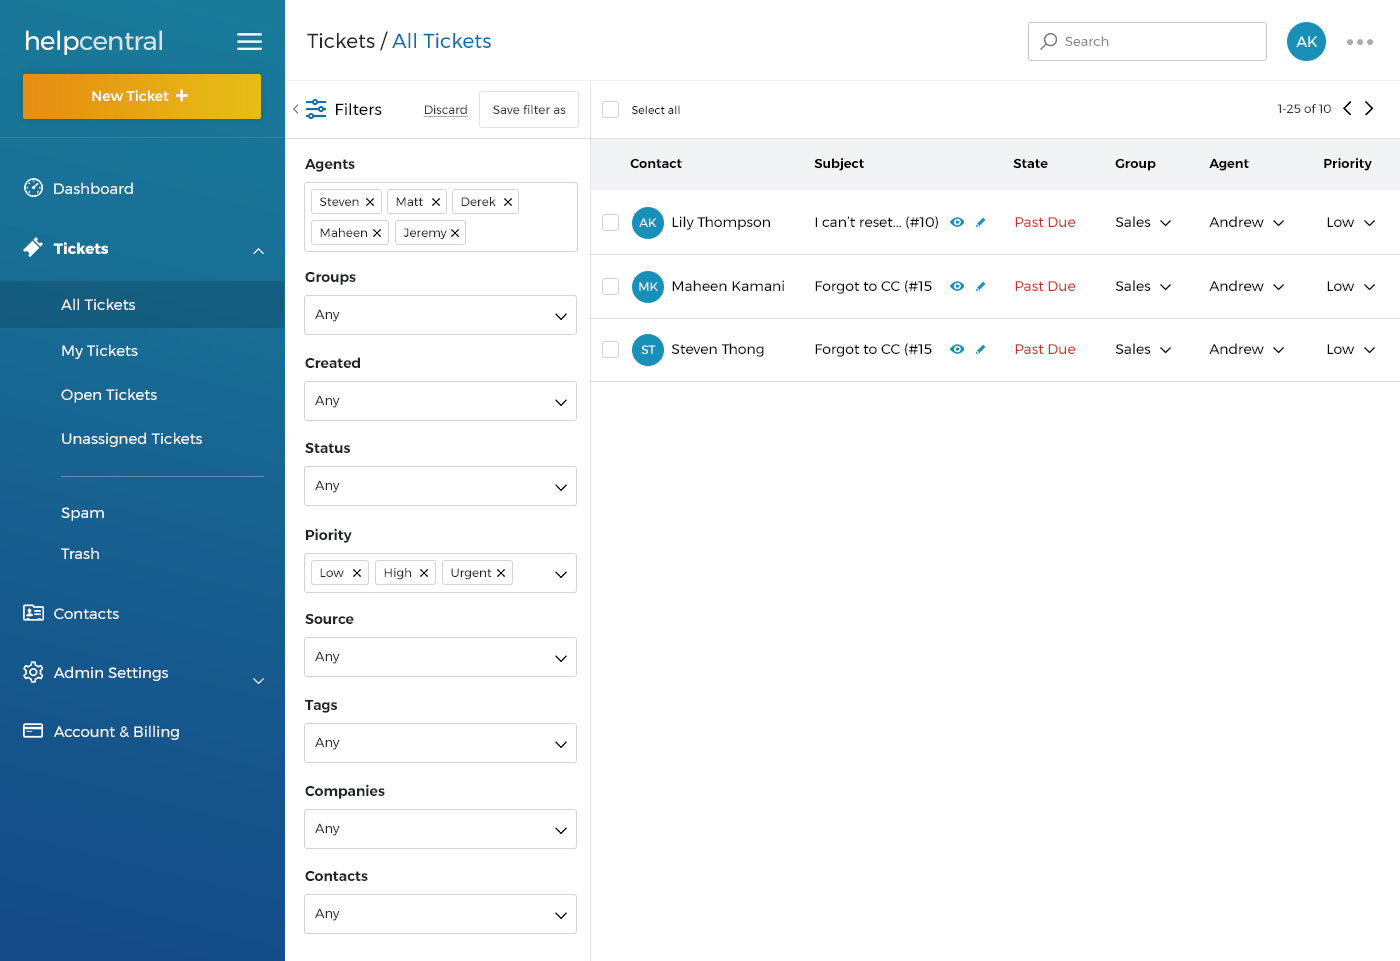Open the AK user avatar
The image size is (1400, 961).
[x=1306, y=42]
